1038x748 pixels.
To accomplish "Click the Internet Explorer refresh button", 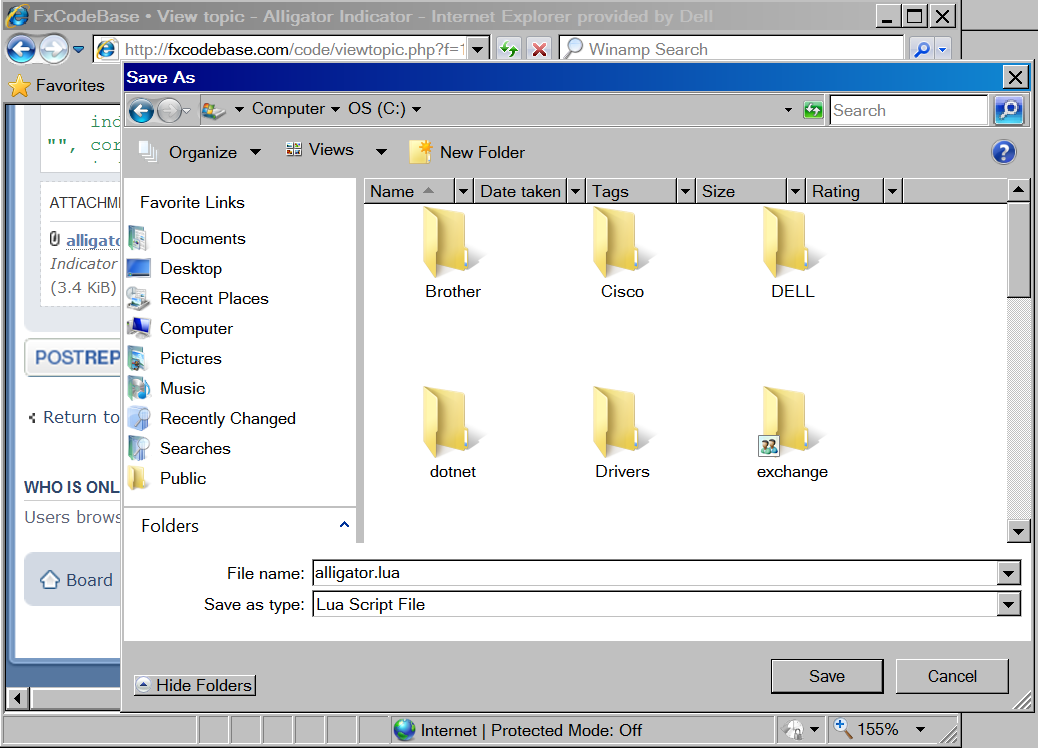I will point(509,49).
